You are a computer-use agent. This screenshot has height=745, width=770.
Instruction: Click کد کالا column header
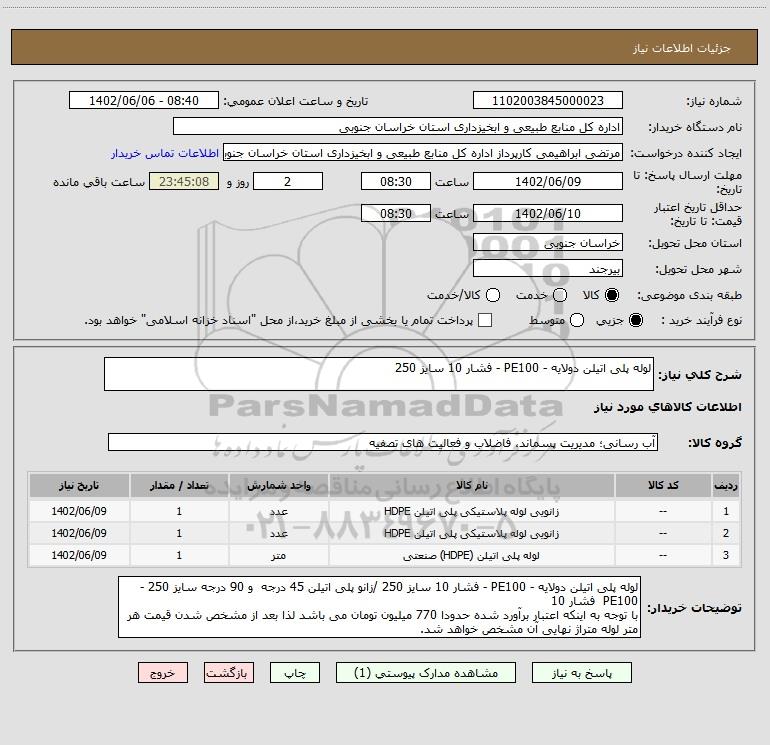click(662, 486)
